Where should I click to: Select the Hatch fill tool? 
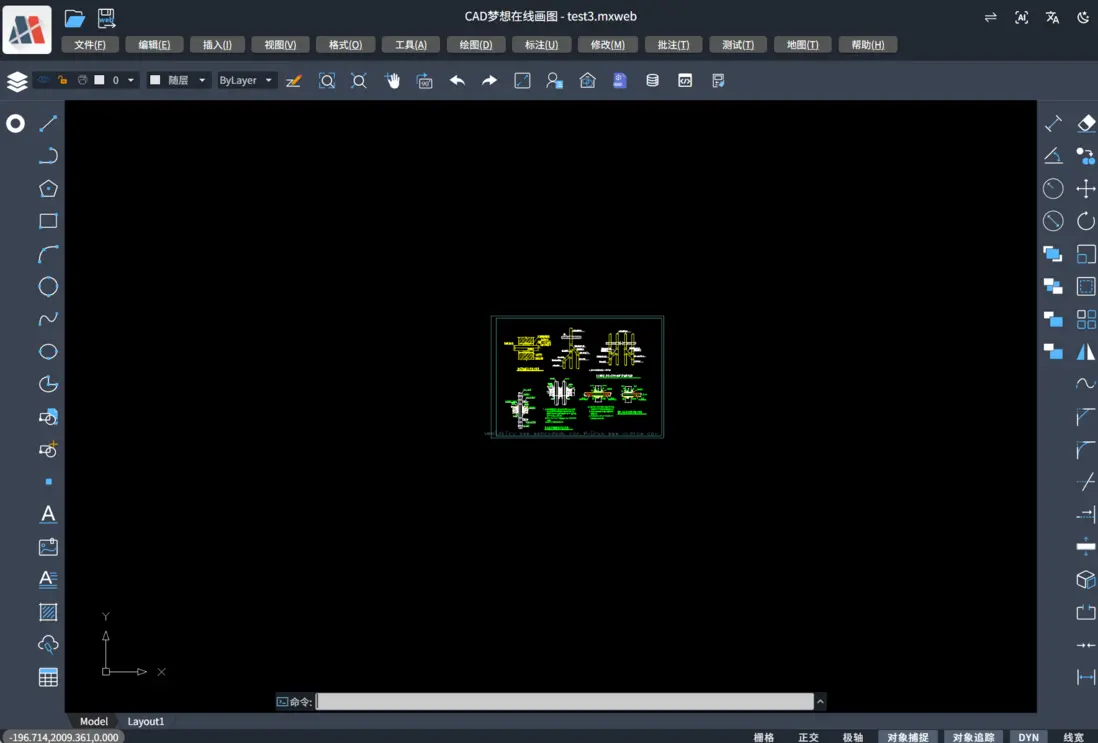point(48,612)
